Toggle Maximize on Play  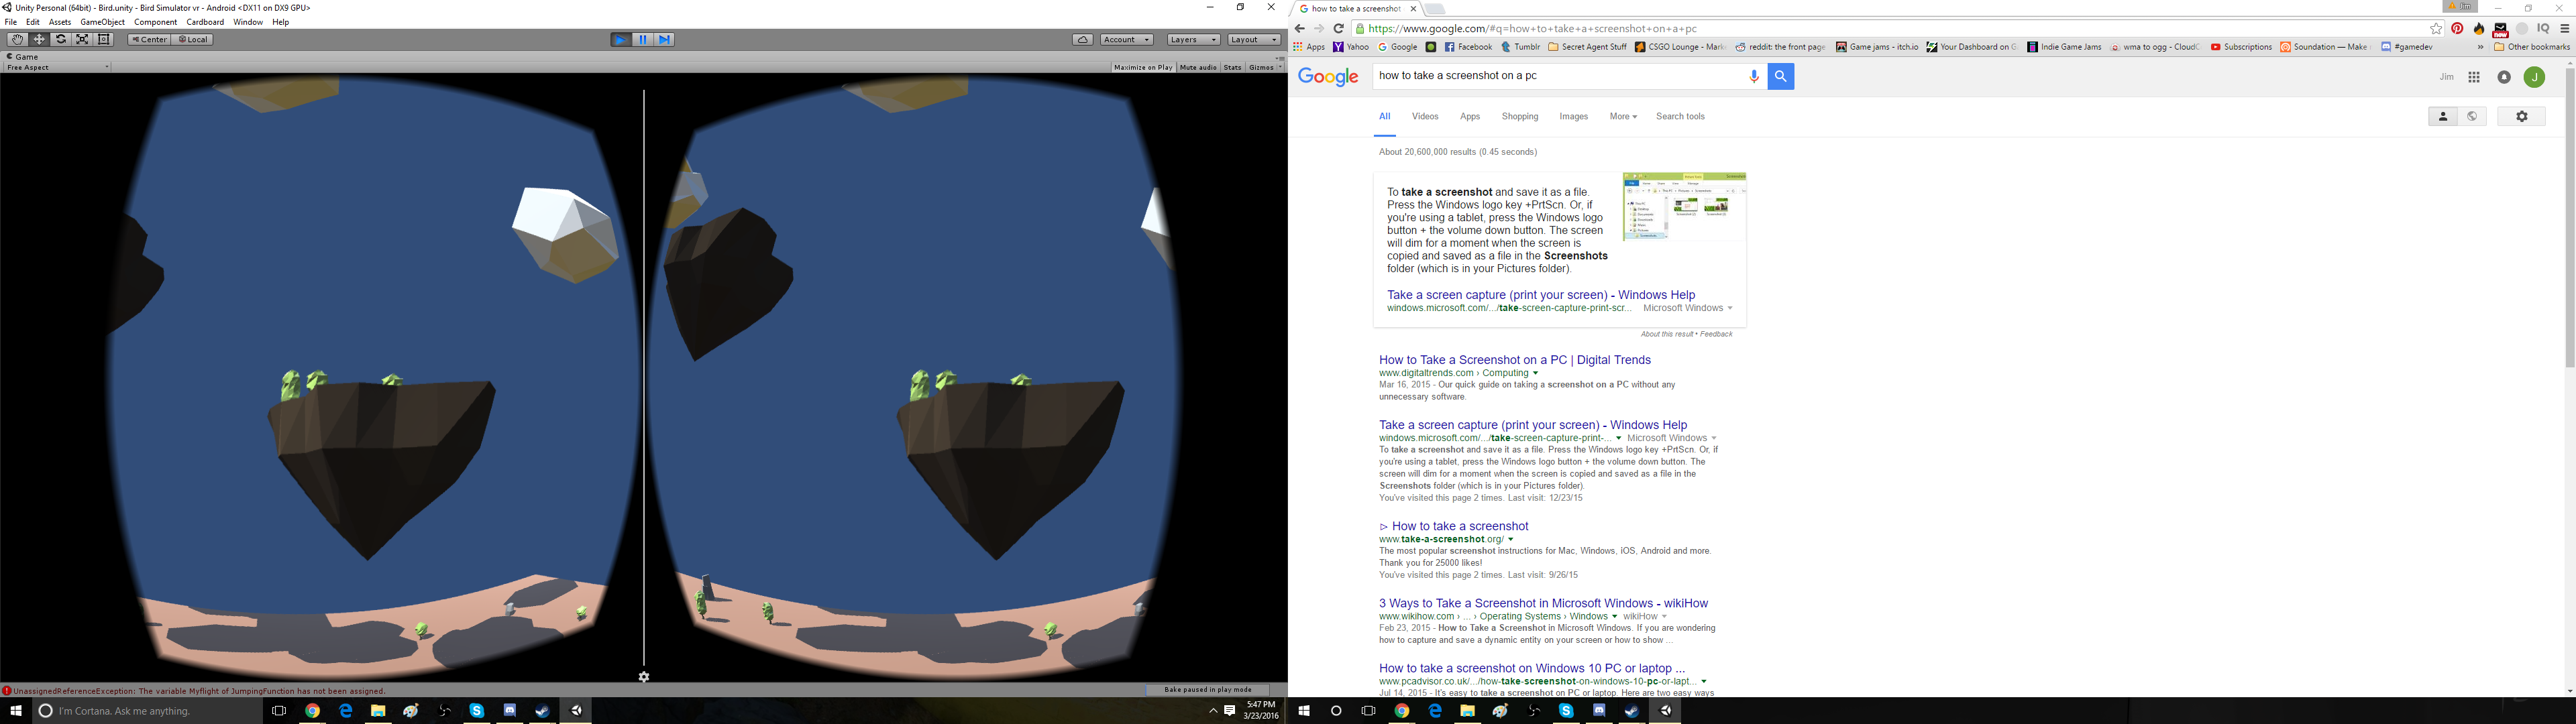click(1143, 68)
